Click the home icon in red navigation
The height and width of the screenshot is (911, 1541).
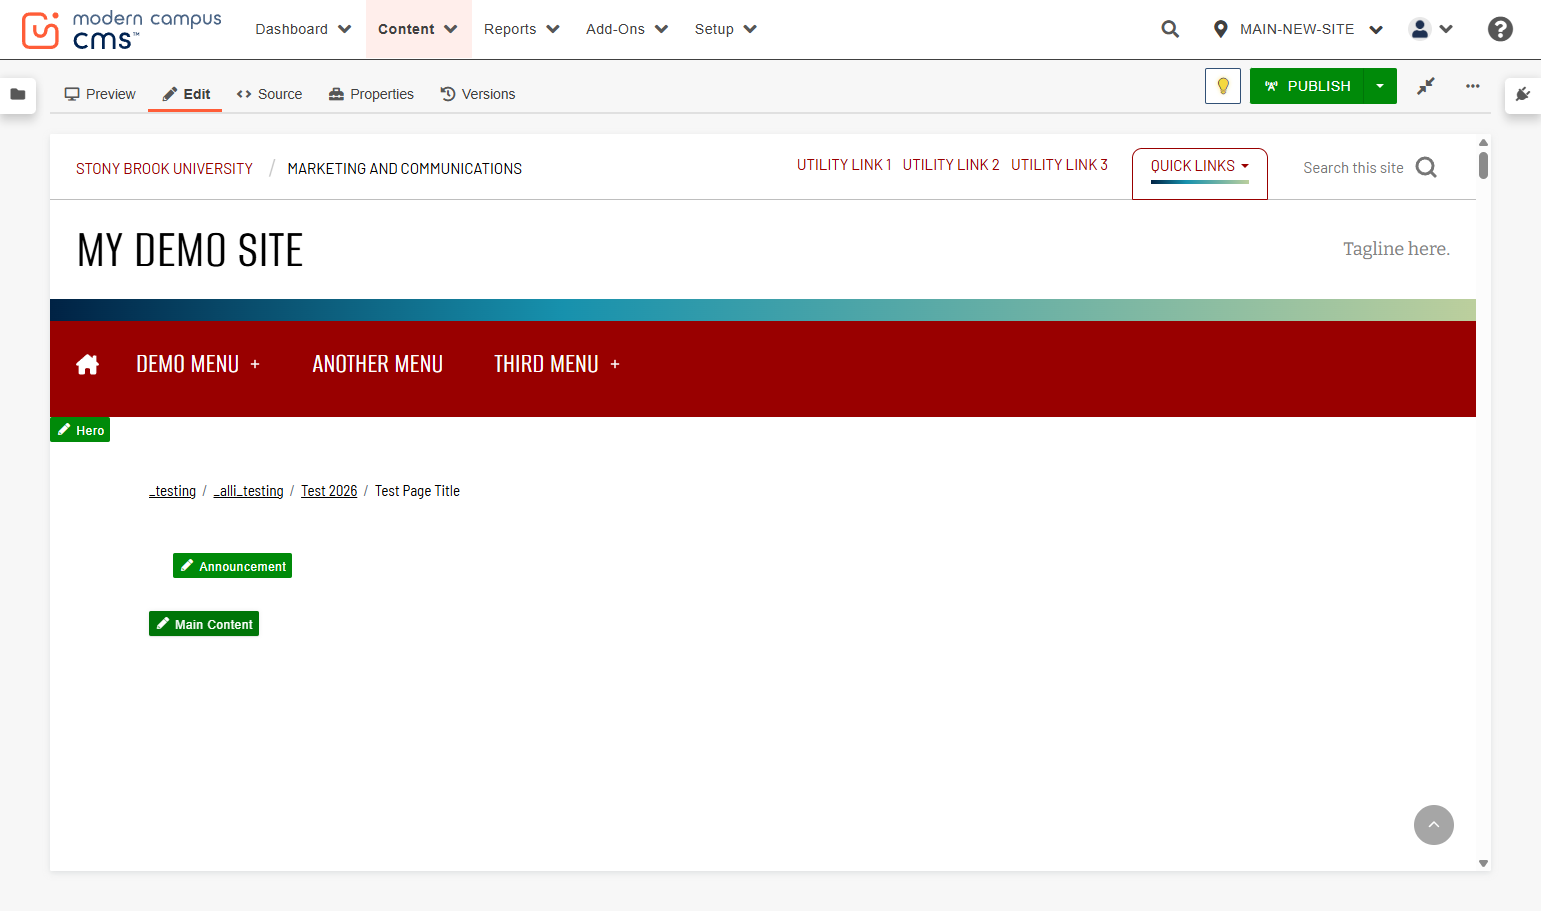click(88, 364)
